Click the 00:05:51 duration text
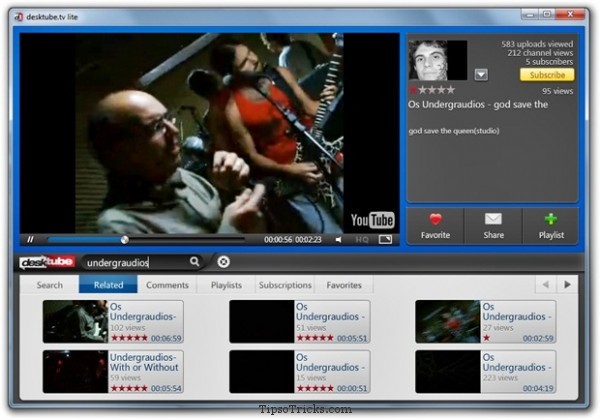This screenshot has width=600, height=420. pyautogui.click(x=352, y=338)
